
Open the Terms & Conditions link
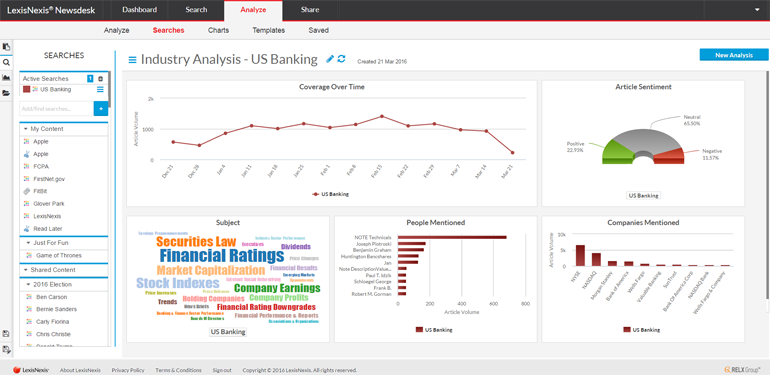[x=178, y=370]
